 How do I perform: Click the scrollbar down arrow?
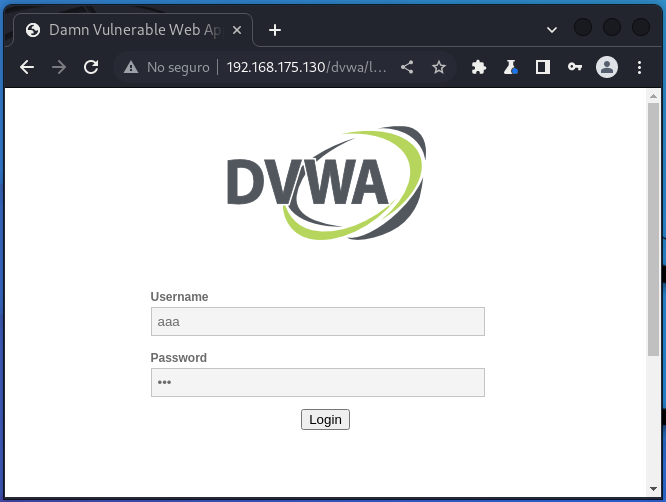click(653, 489)
